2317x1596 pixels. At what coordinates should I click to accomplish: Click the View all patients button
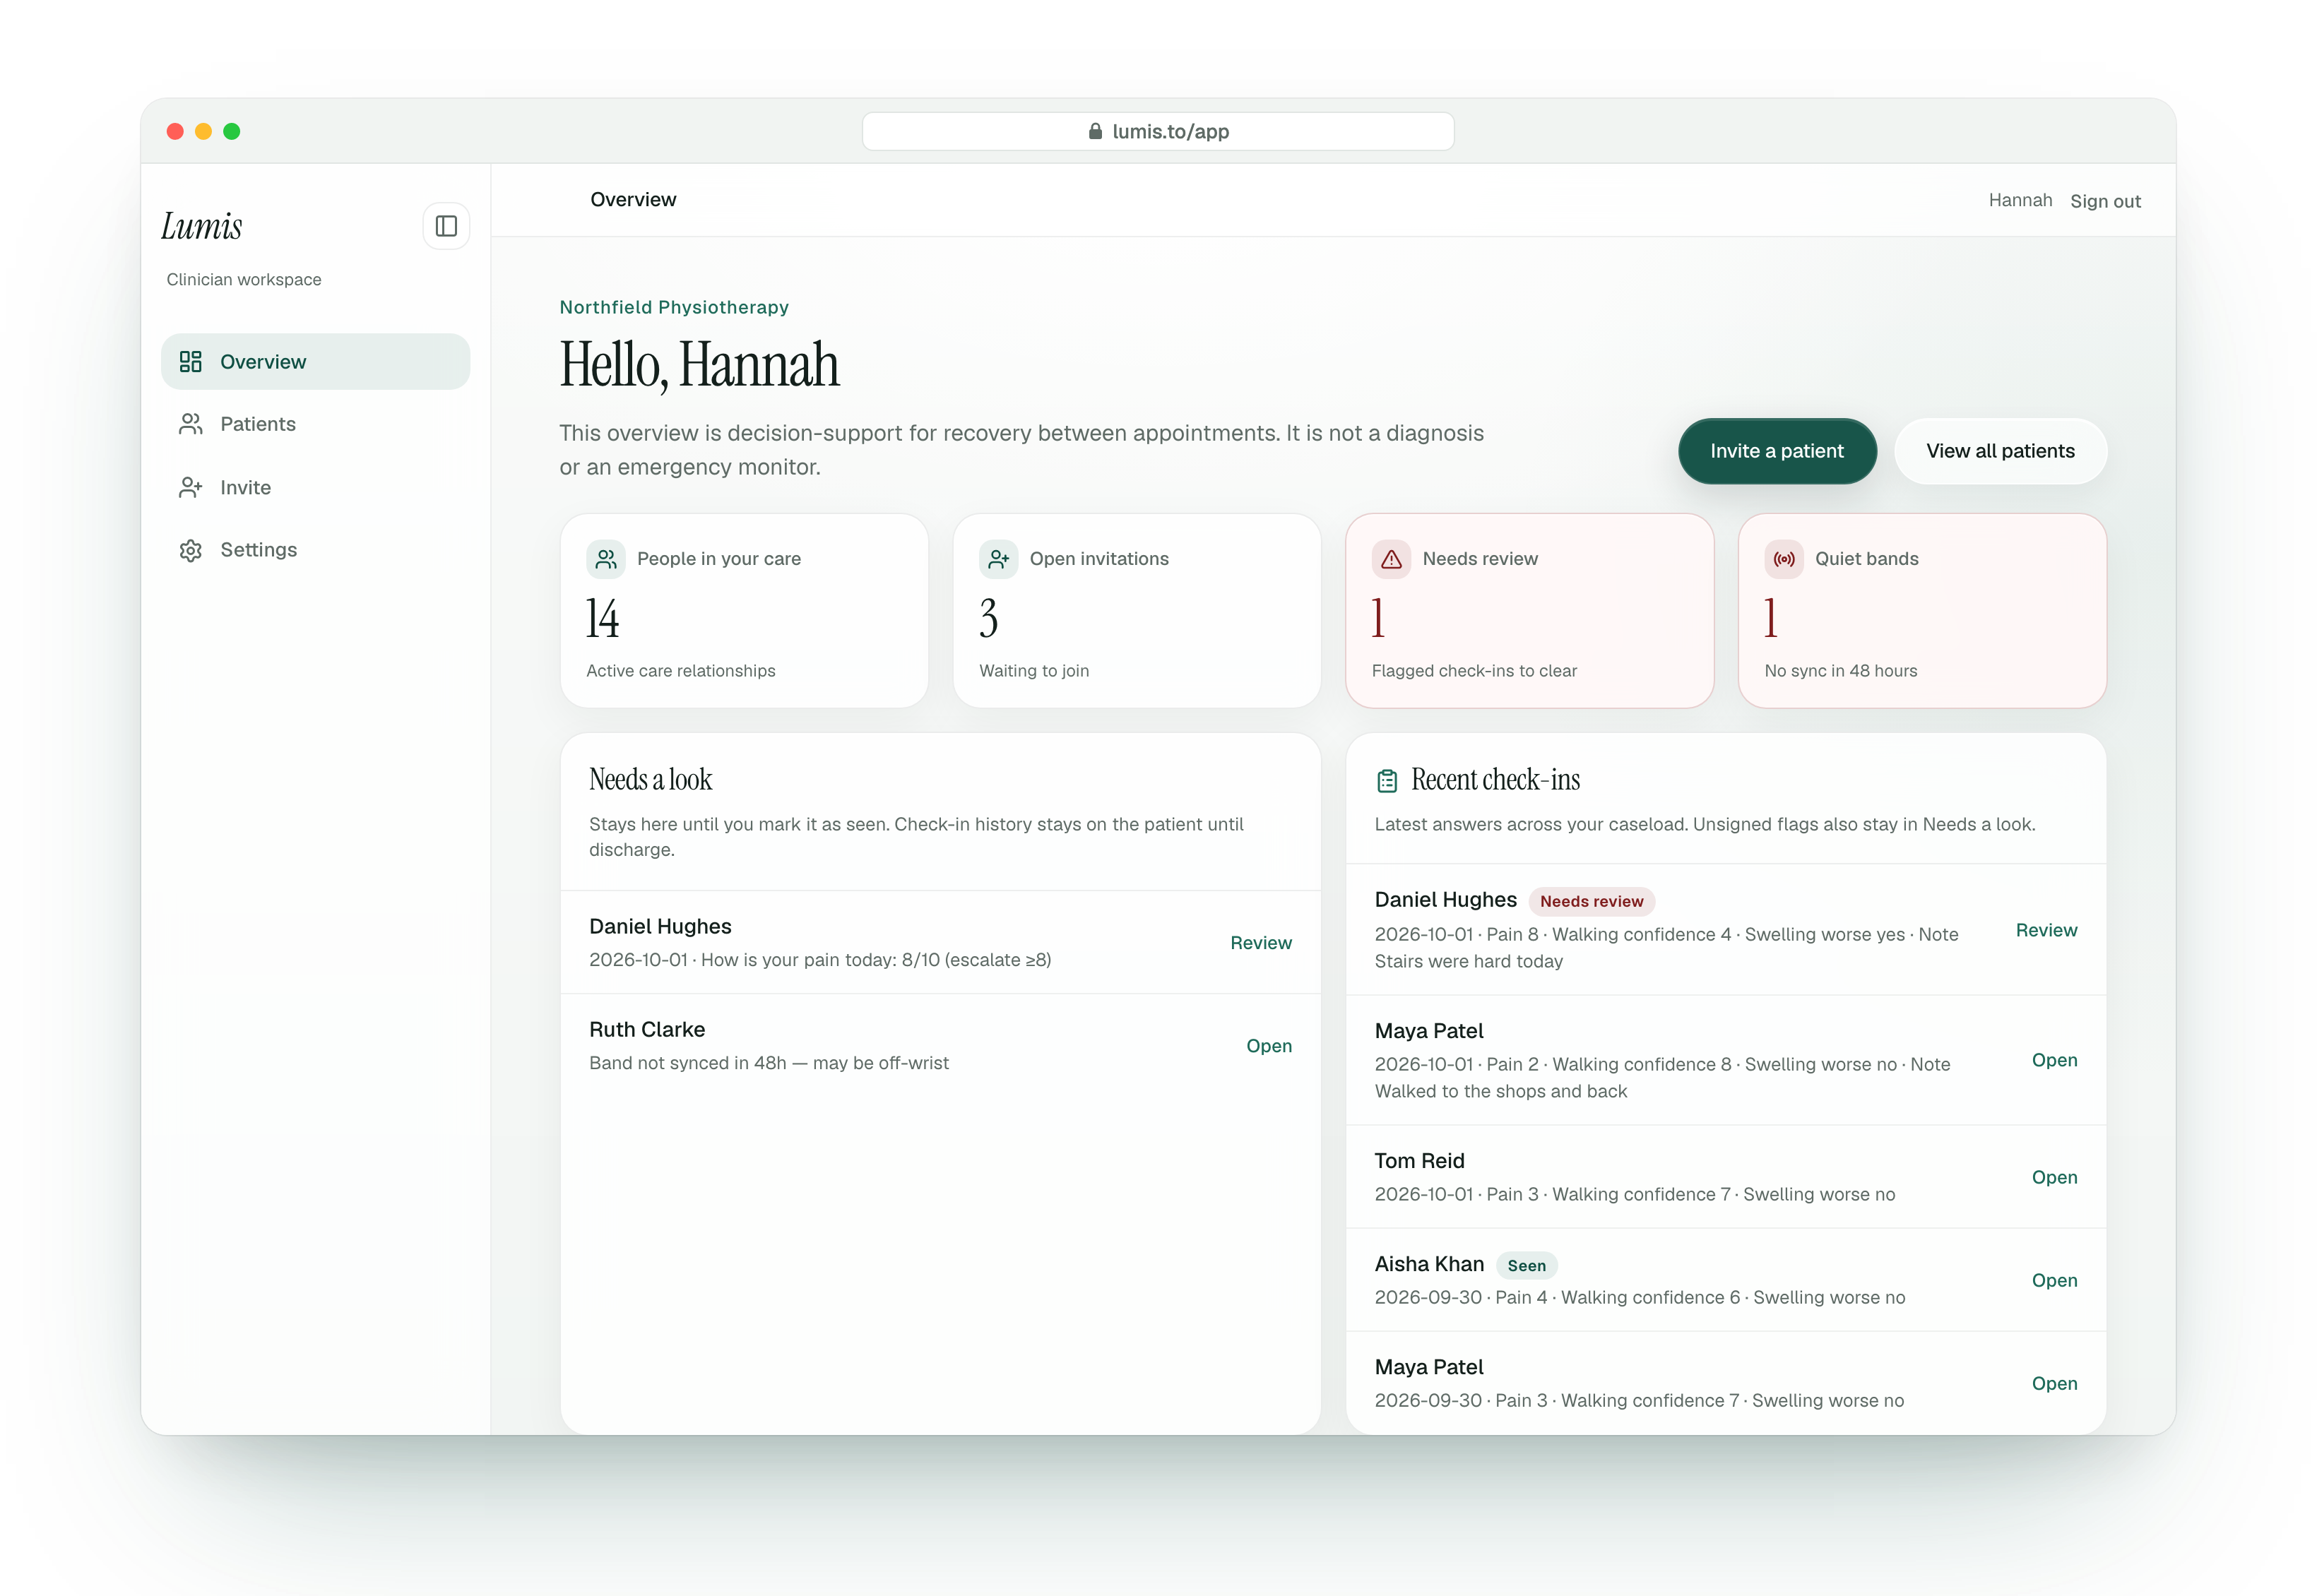pyautogui.click(x=2000, y=451)
